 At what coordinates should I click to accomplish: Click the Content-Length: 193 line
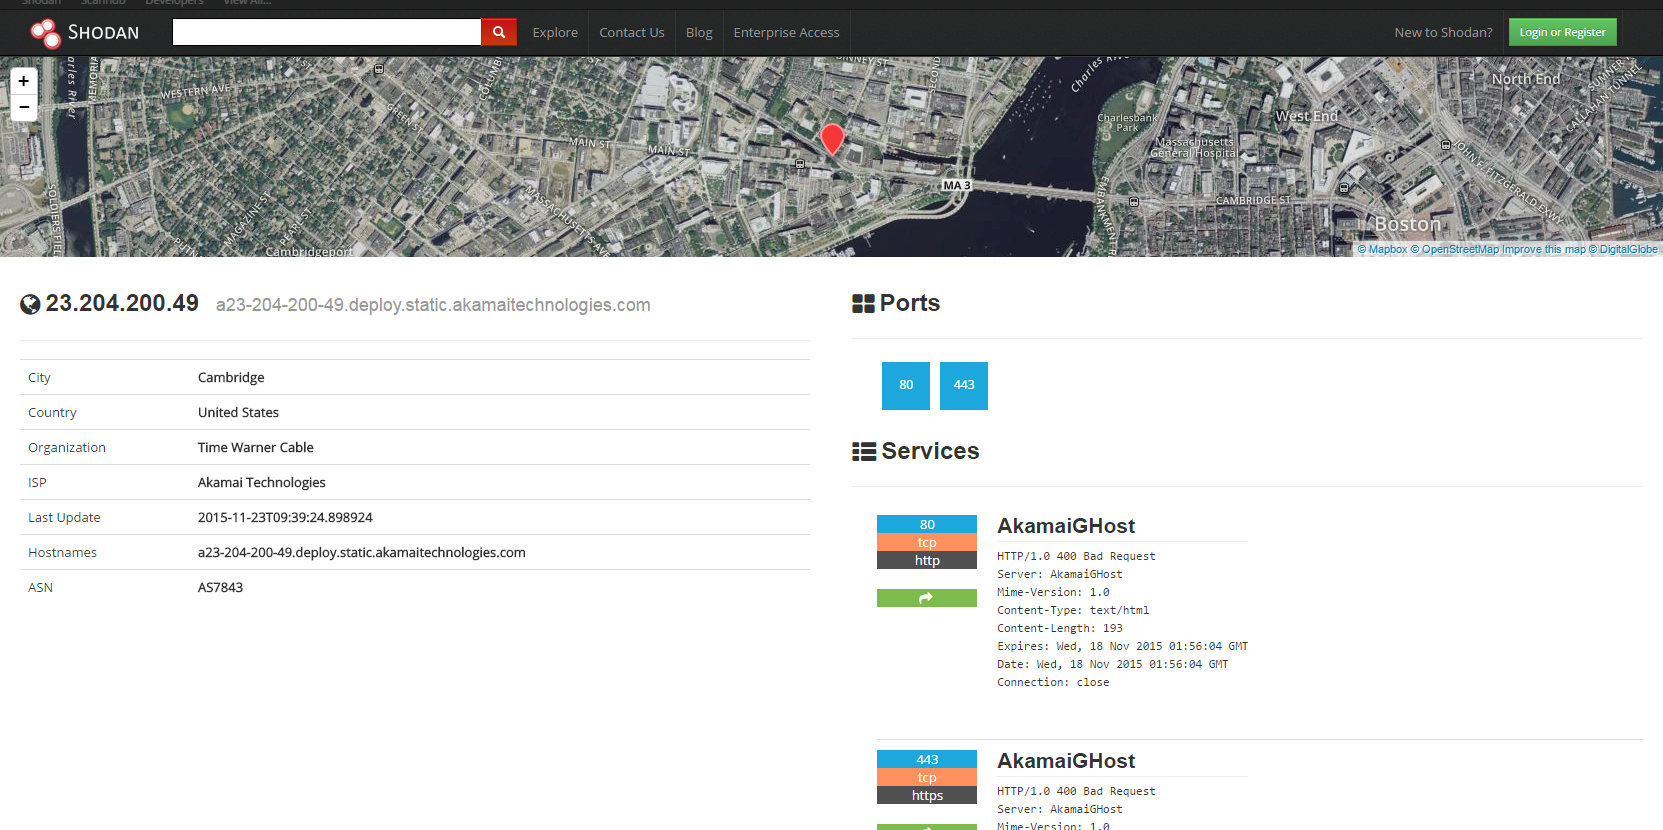[x=1060, y=628]
